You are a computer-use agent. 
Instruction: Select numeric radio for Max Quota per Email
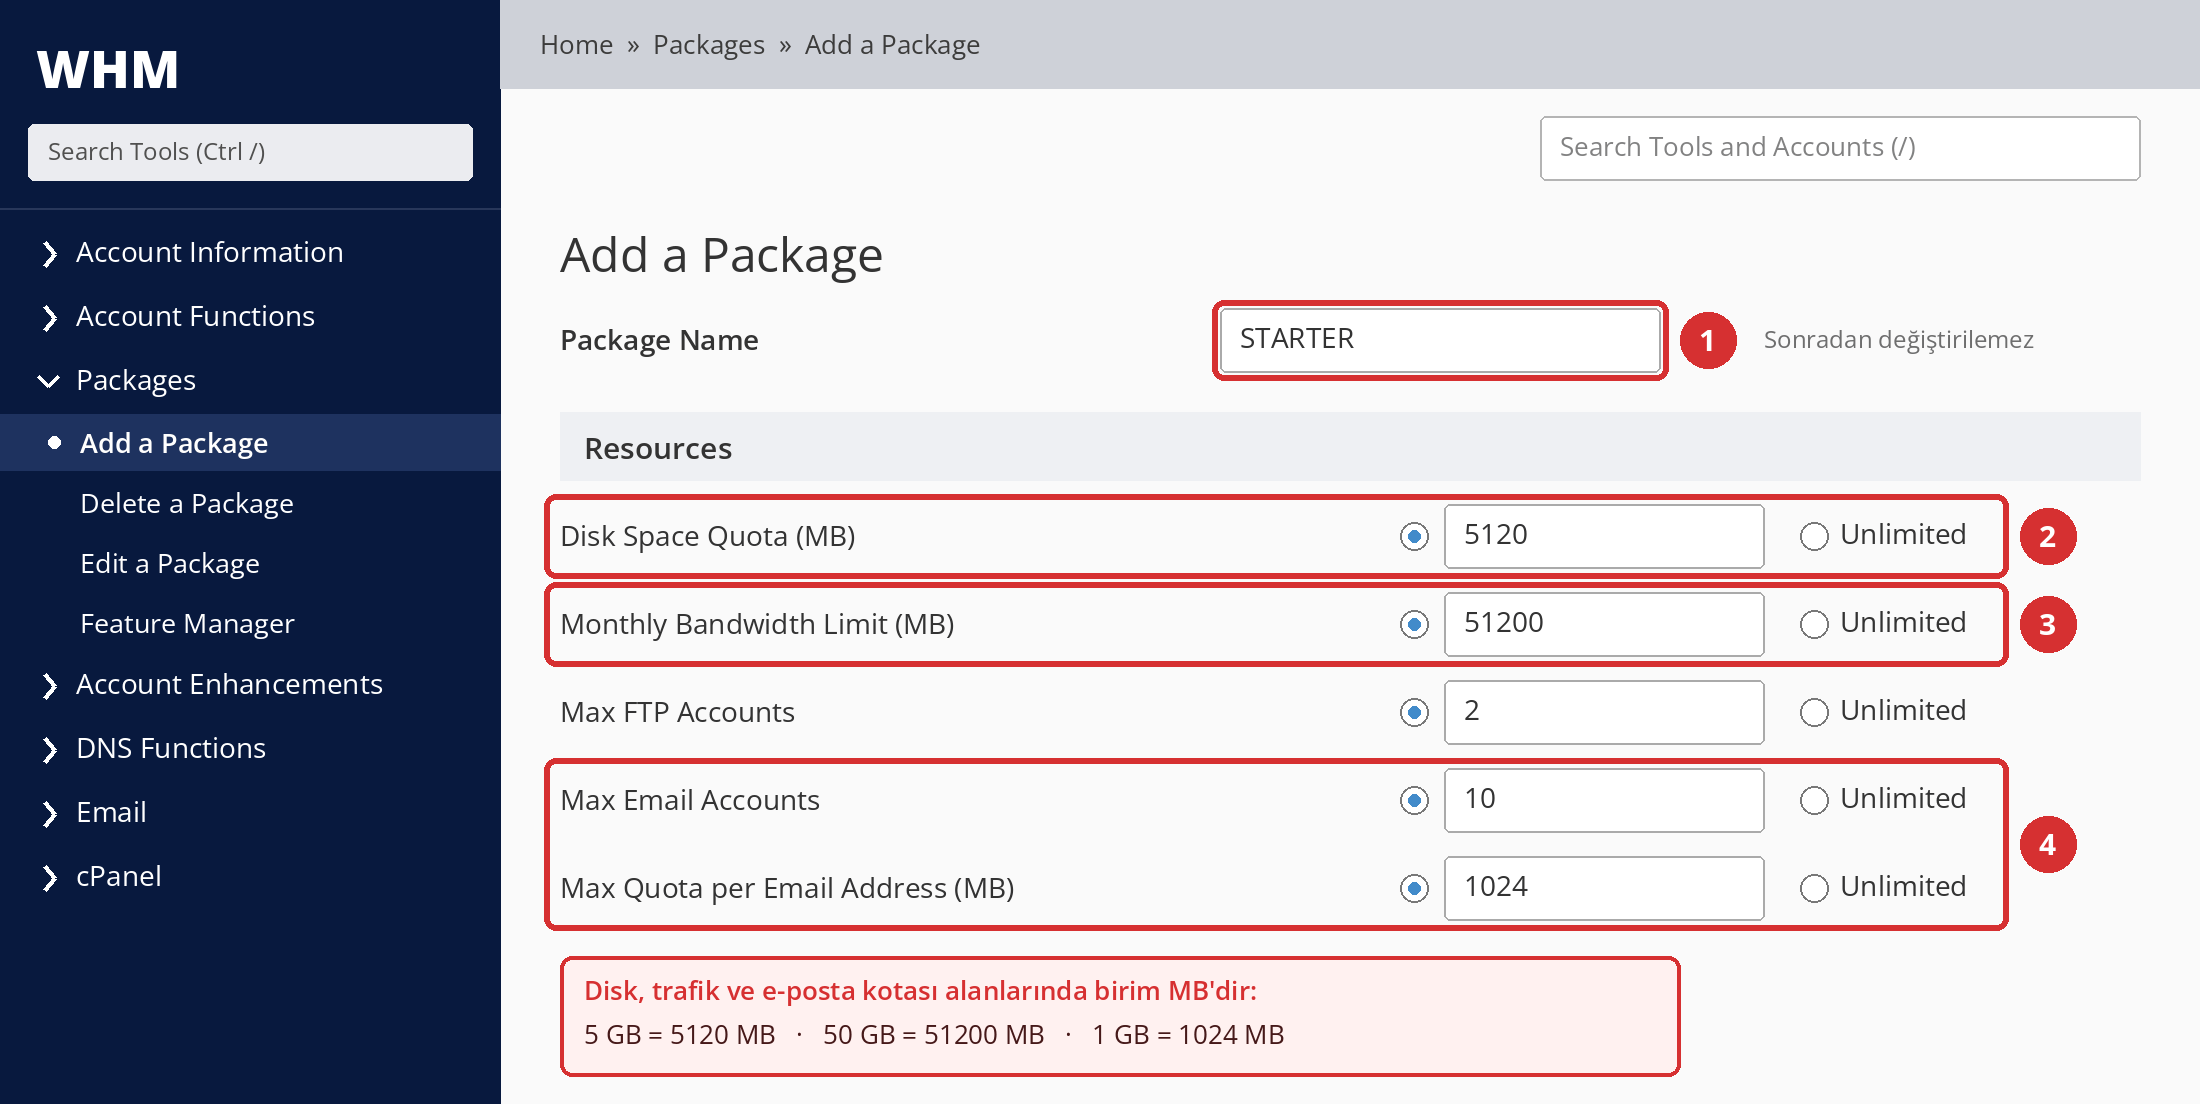coord(1414,889)
